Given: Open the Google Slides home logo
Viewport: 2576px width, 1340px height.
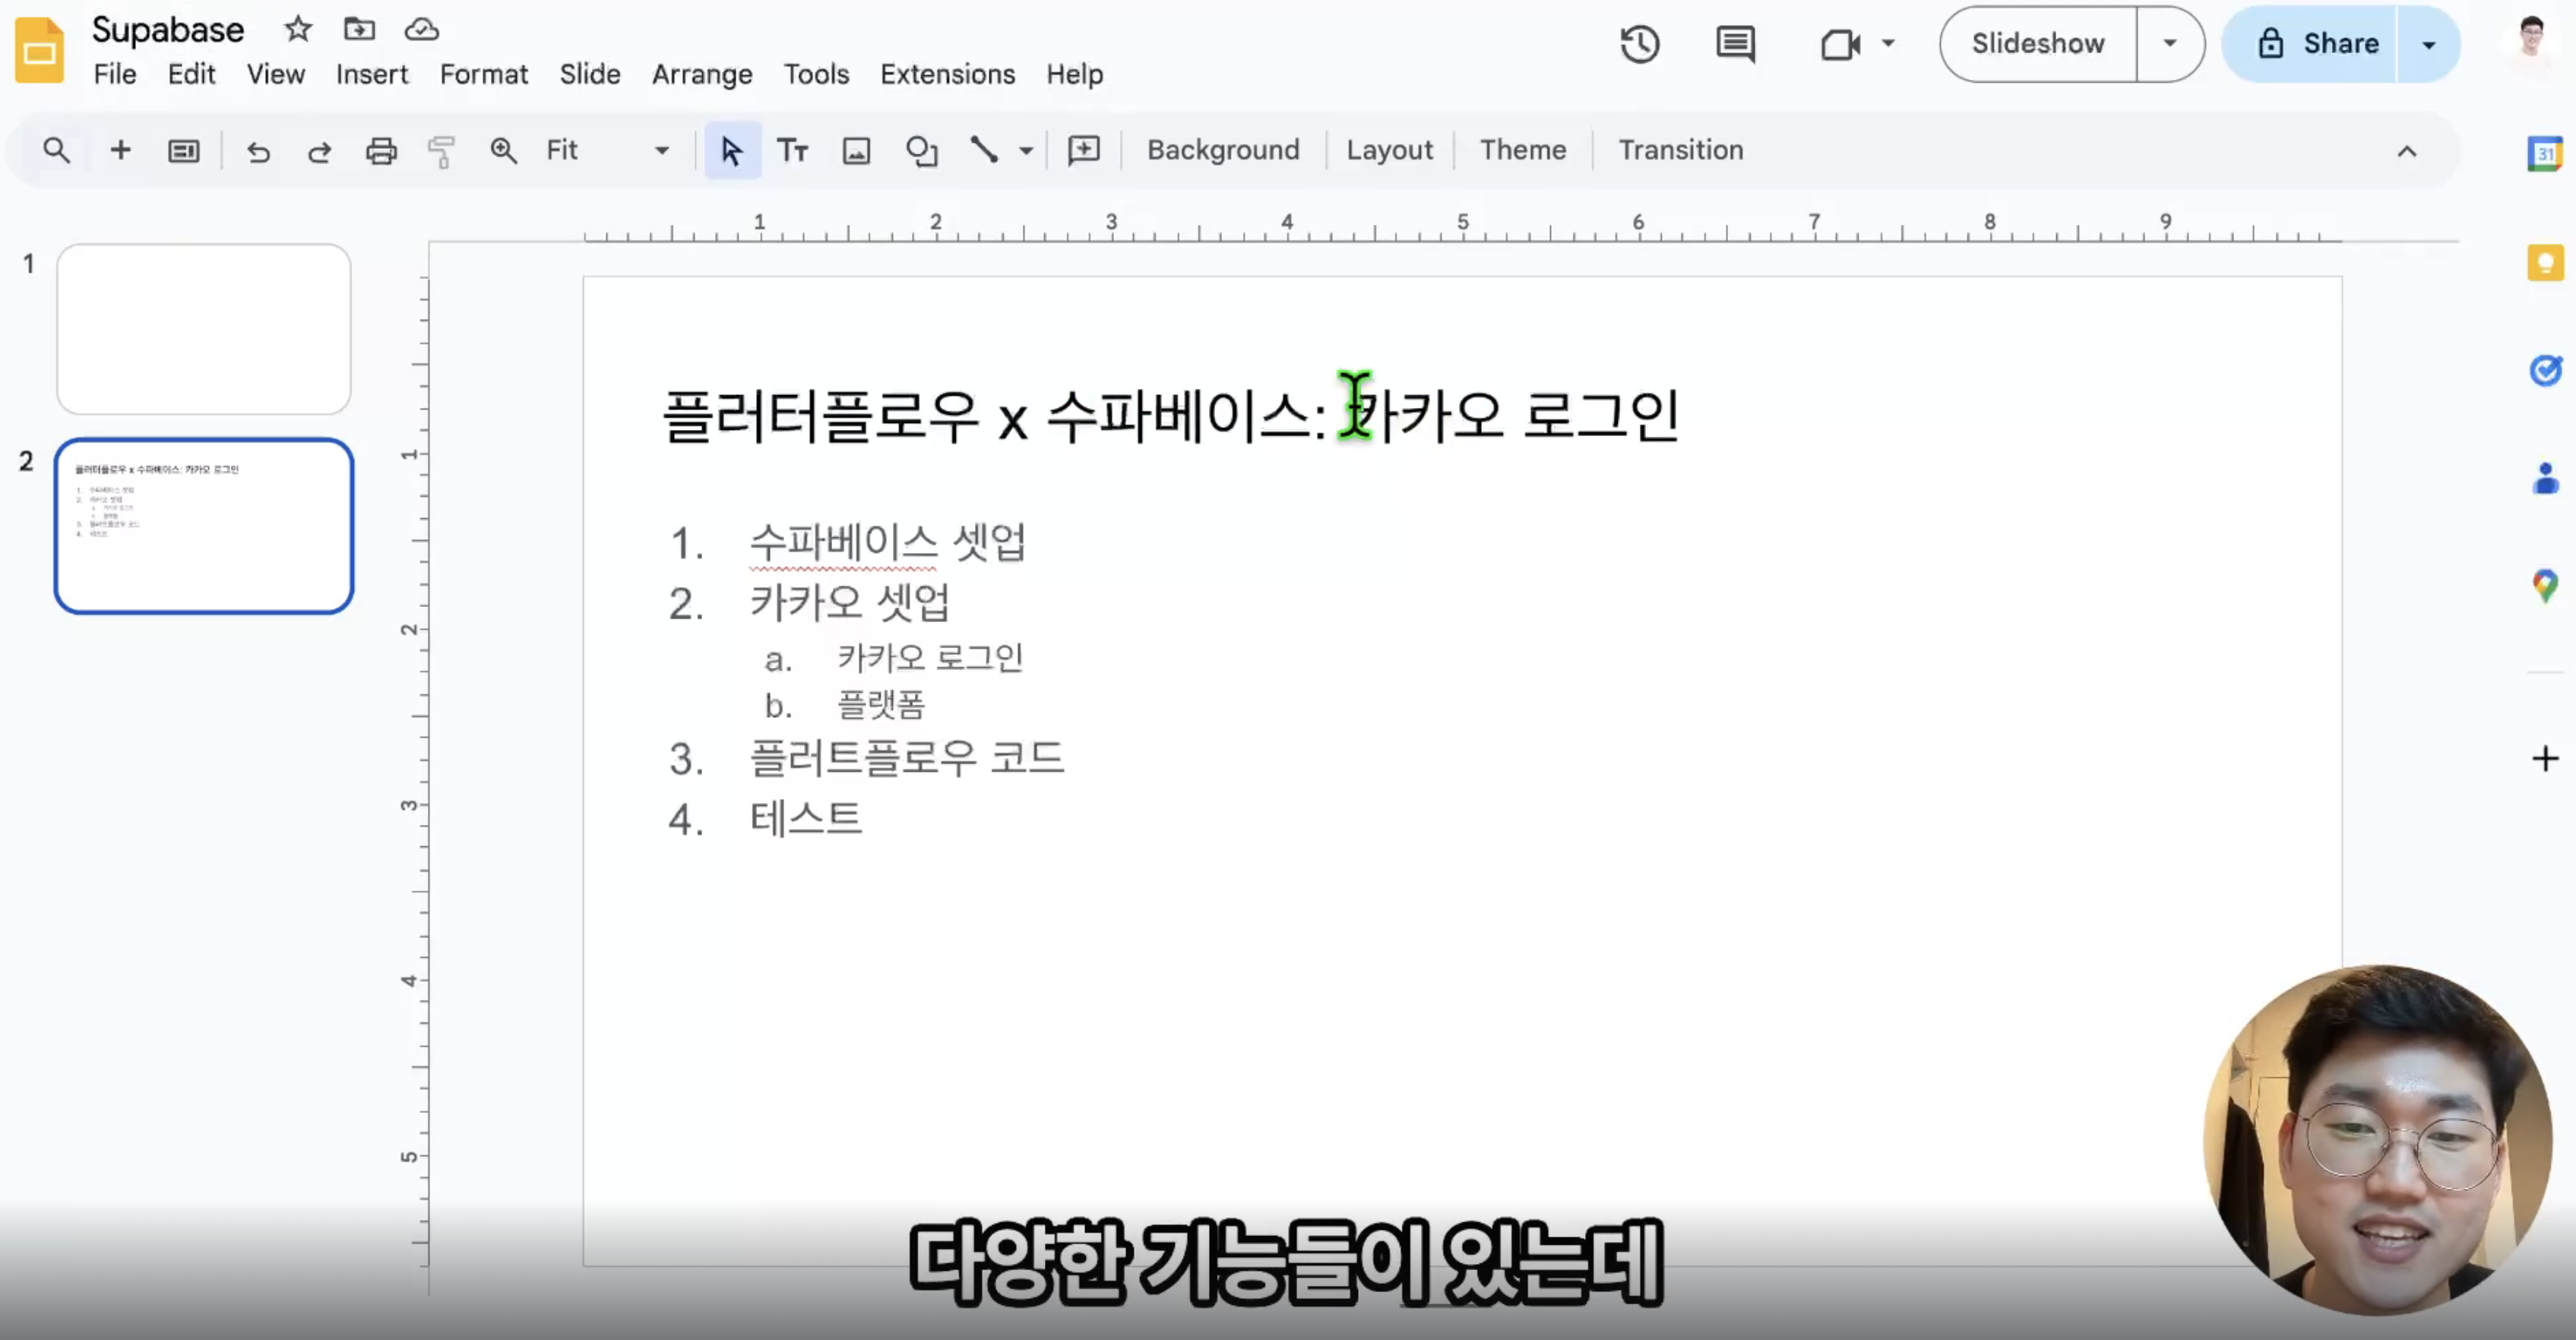Looking at the screenshot, I should tap(40, 50).
